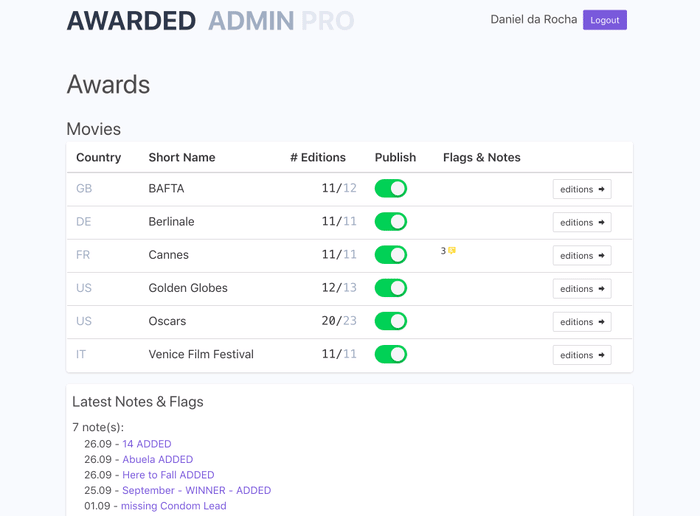Click the Movies section heading

coord(94,129)
